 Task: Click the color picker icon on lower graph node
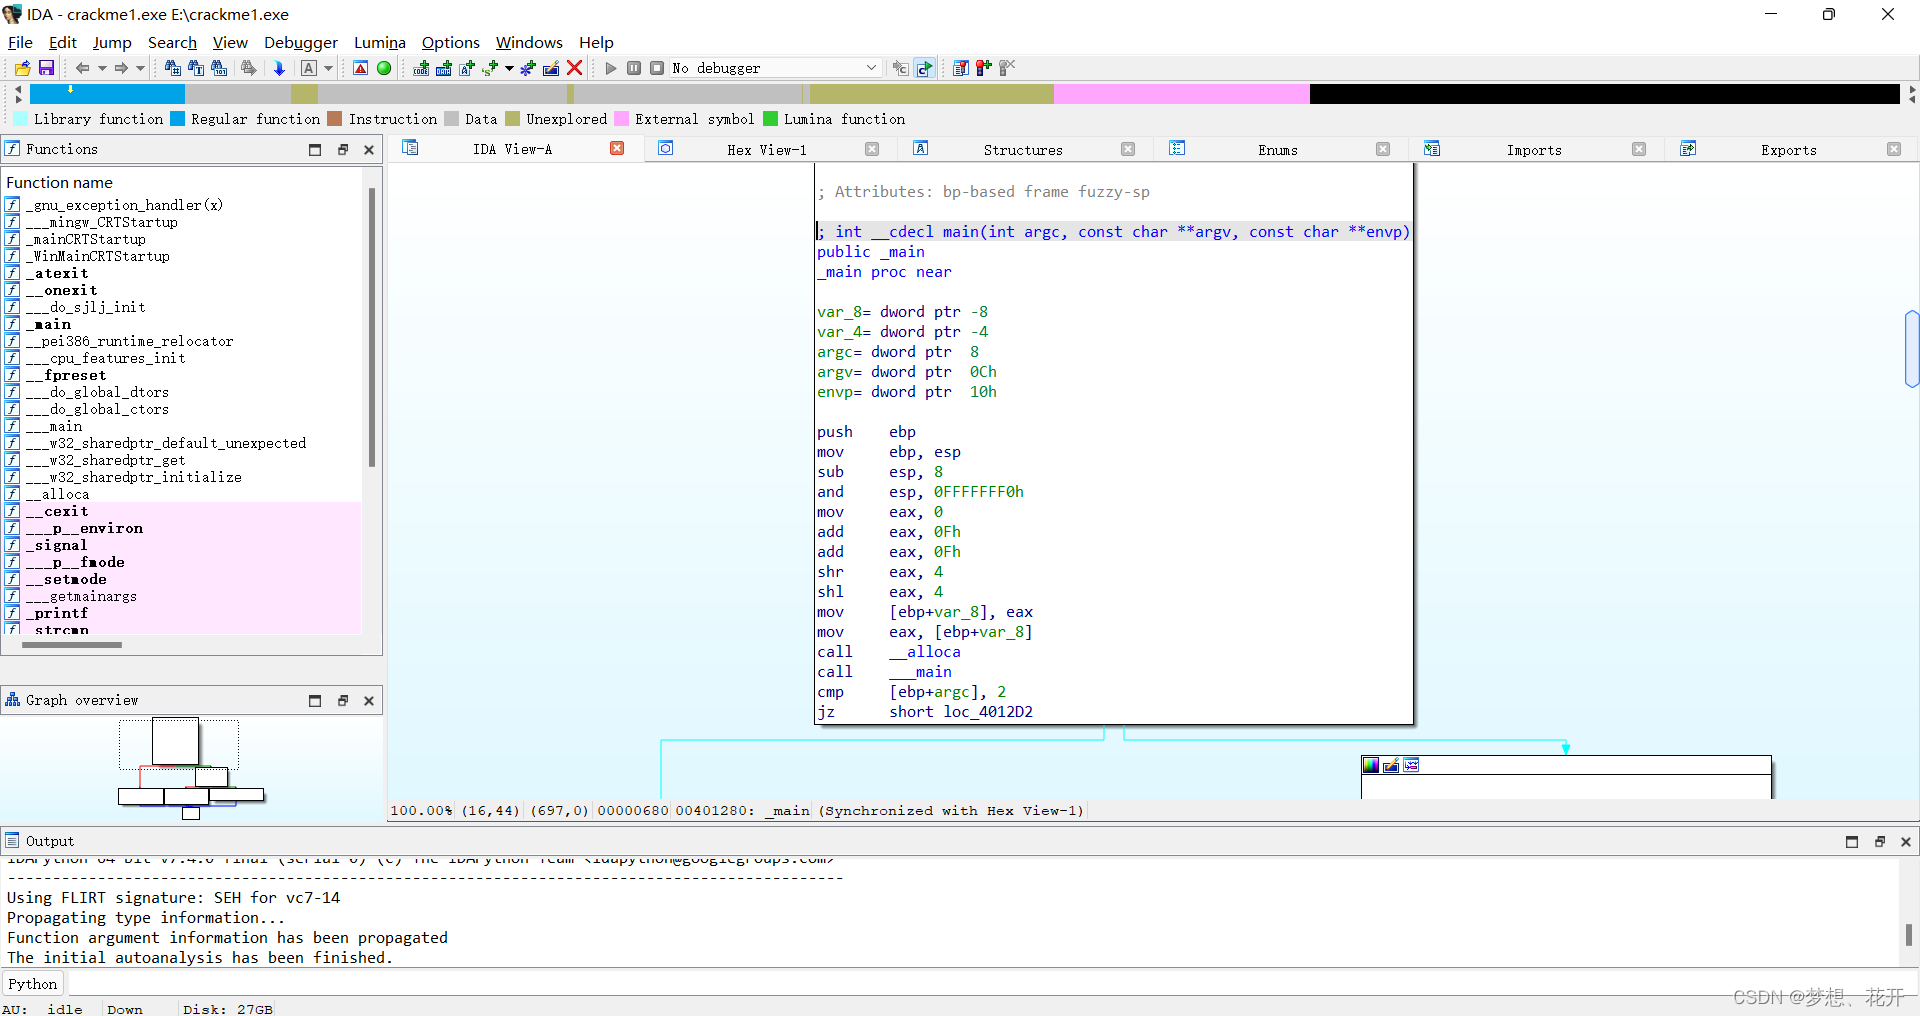click(x=1371, y=765)
